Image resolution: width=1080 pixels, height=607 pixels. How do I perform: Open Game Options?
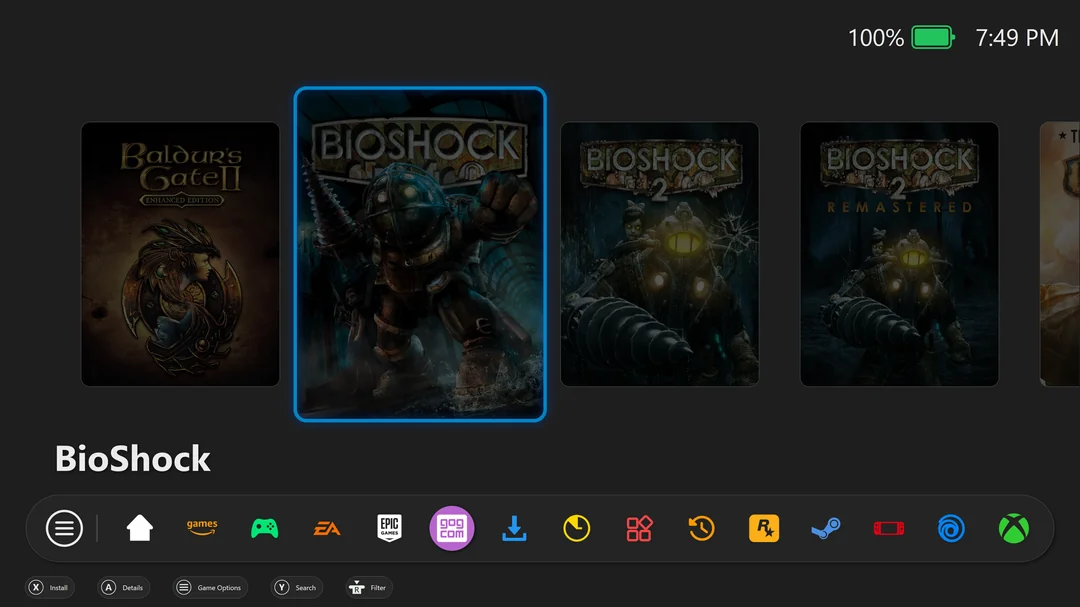coord(210,588)
